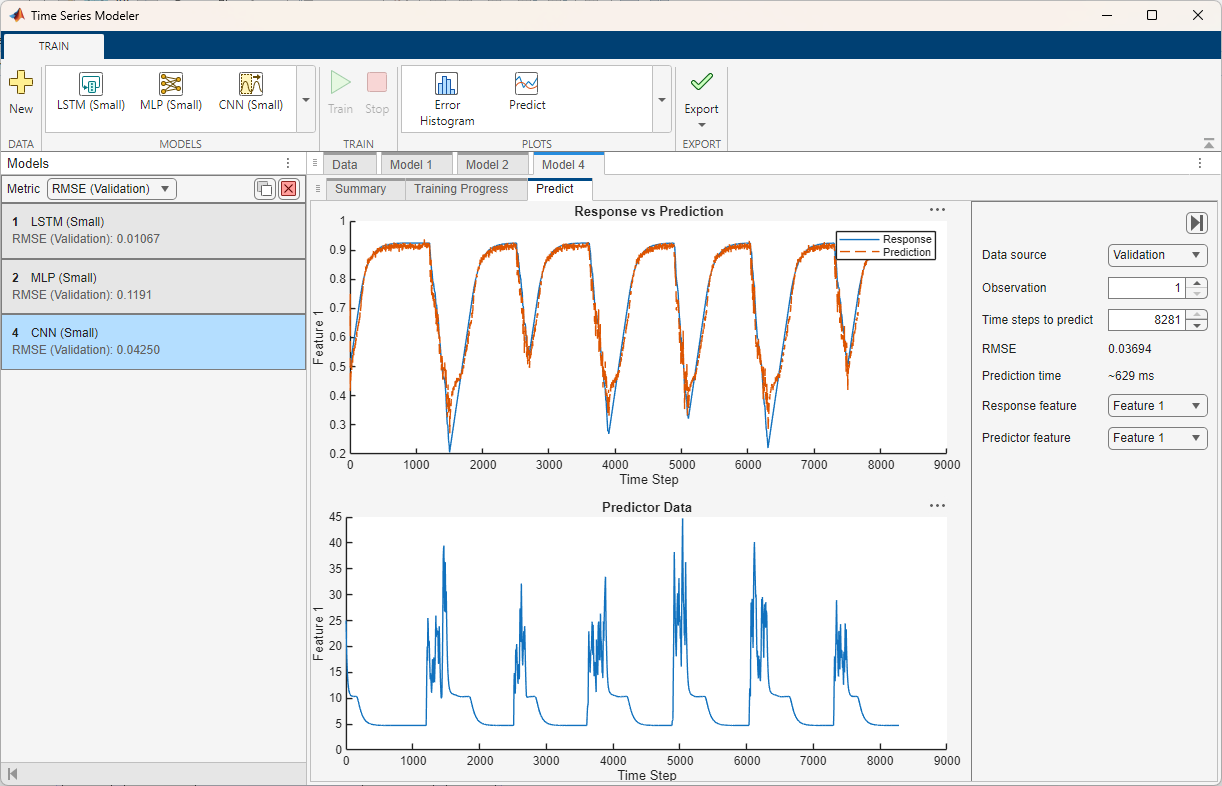The height and width of the screenshot is (786, 1222).
Task: Select the LSTM (Small) model template
Action: [x=90, y=93]
